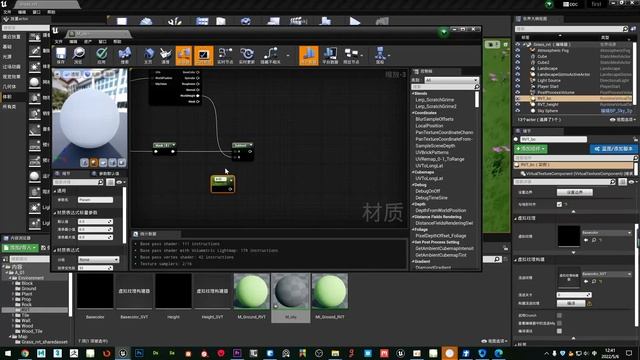This screenshot has height=360, width=640.
Task: Click the black virtual texture thumbnail swatch
Action: [569, 236]
